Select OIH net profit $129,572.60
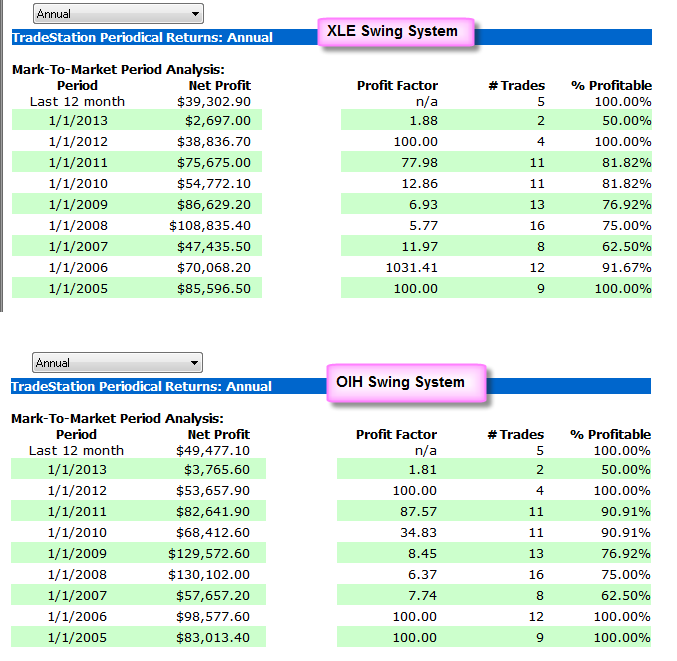 point(209,554)
